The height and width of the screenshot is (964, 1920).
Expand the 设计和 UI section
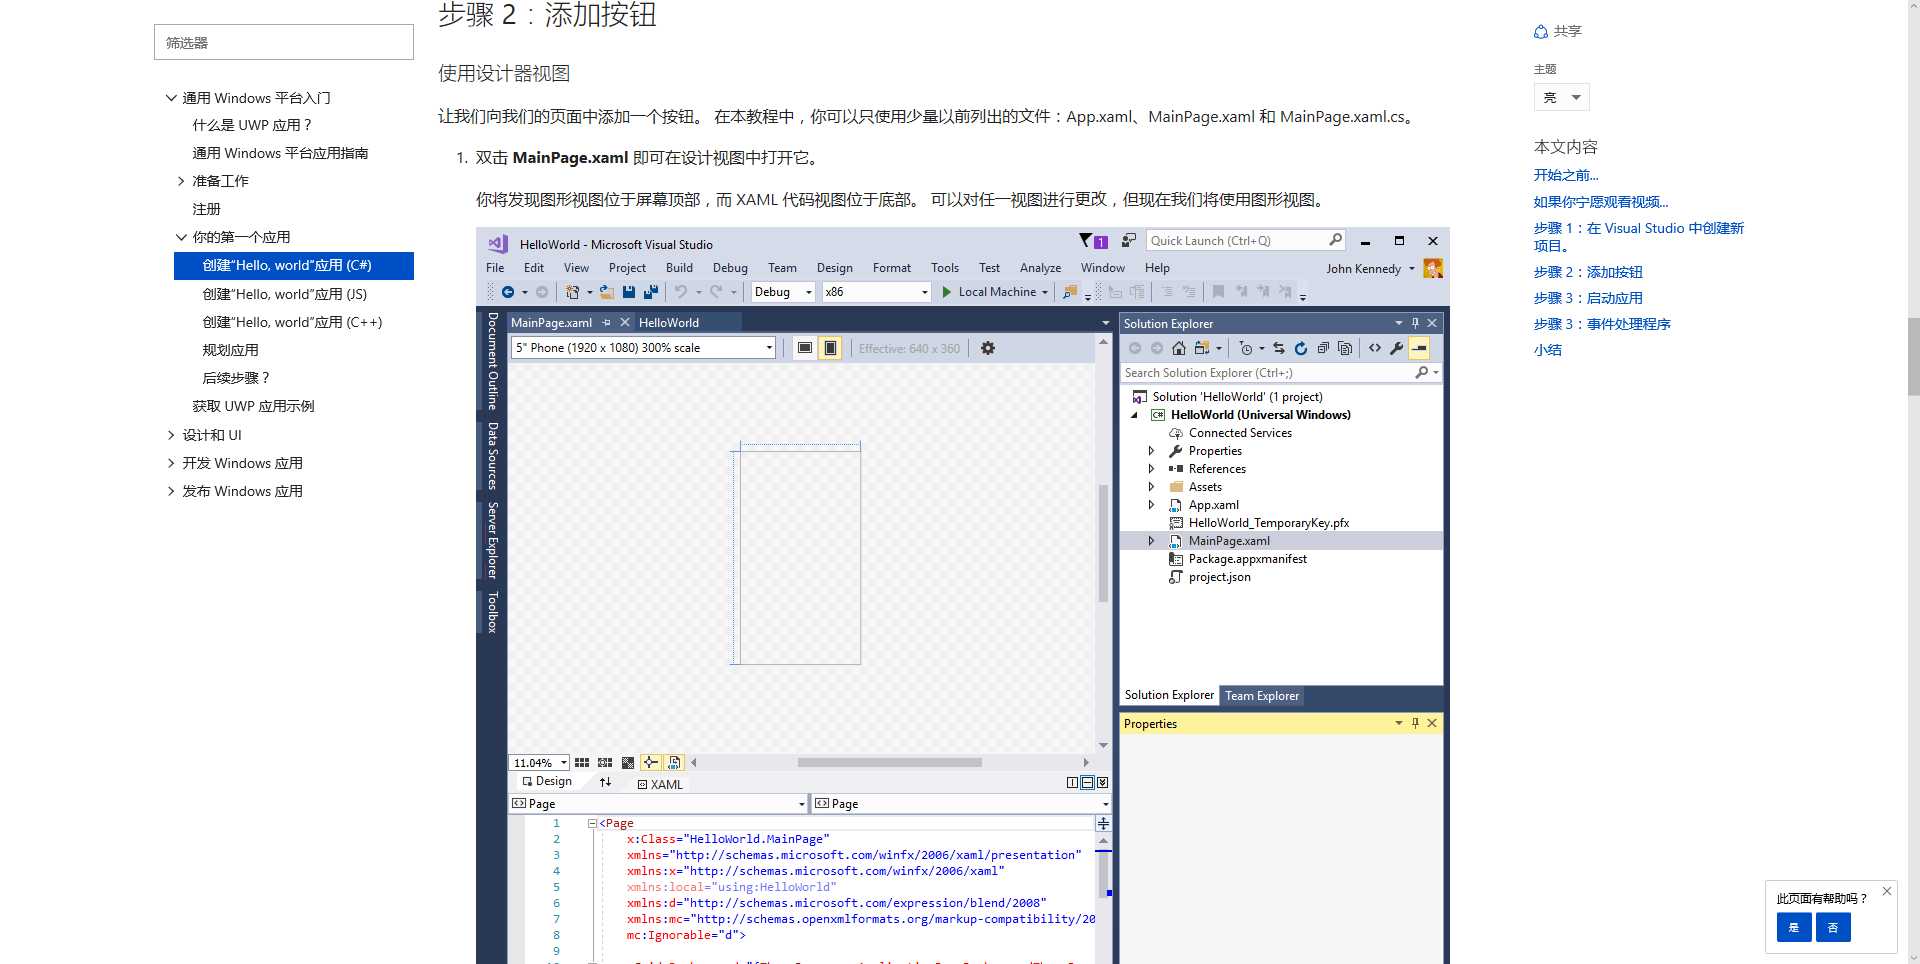[x=171, y=435]
